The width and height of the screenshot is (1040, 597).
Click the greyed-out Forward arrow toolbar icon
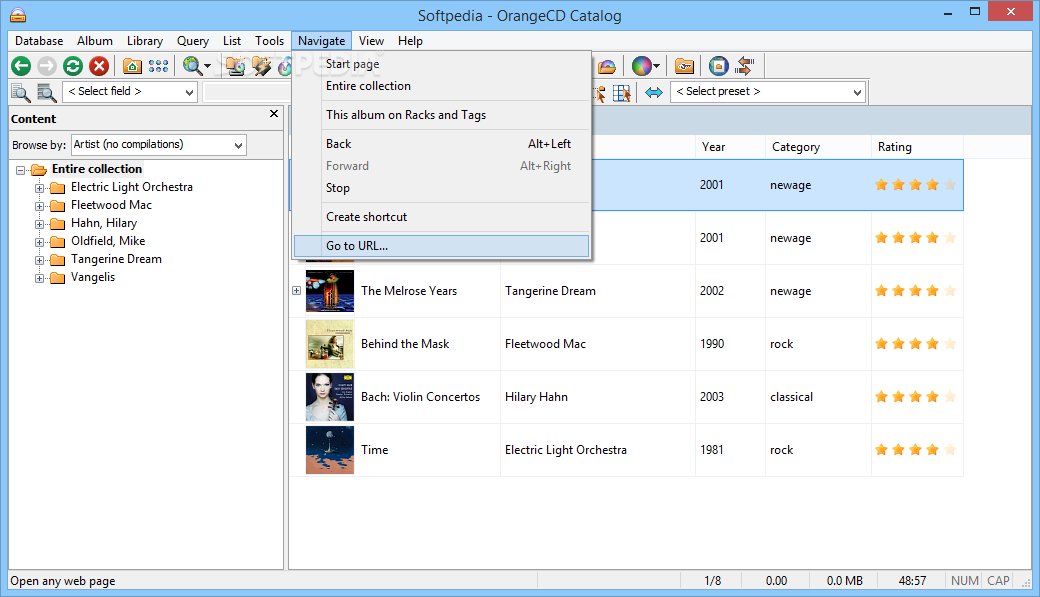46,66
